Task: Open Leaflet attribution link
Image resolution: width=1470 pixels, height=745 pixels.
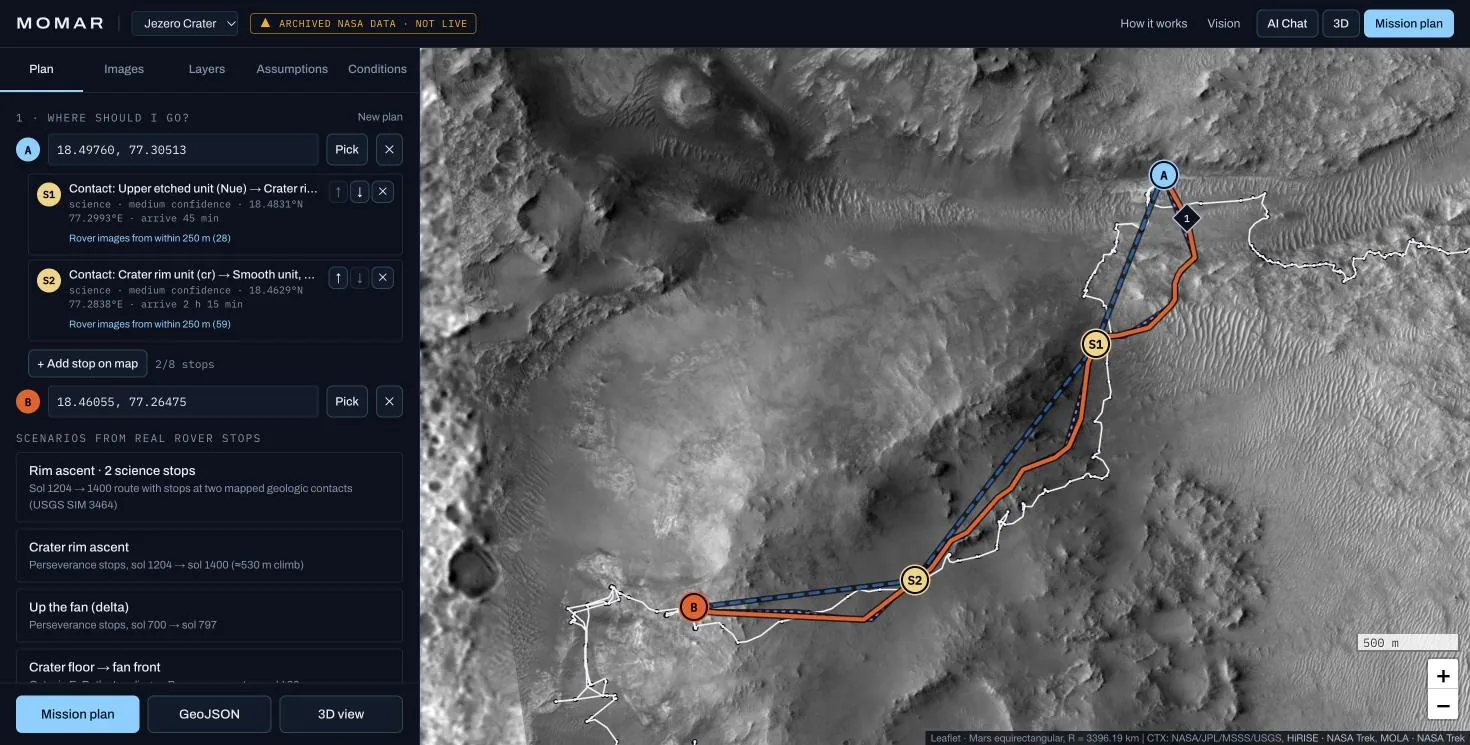Action: click(945, 739)
